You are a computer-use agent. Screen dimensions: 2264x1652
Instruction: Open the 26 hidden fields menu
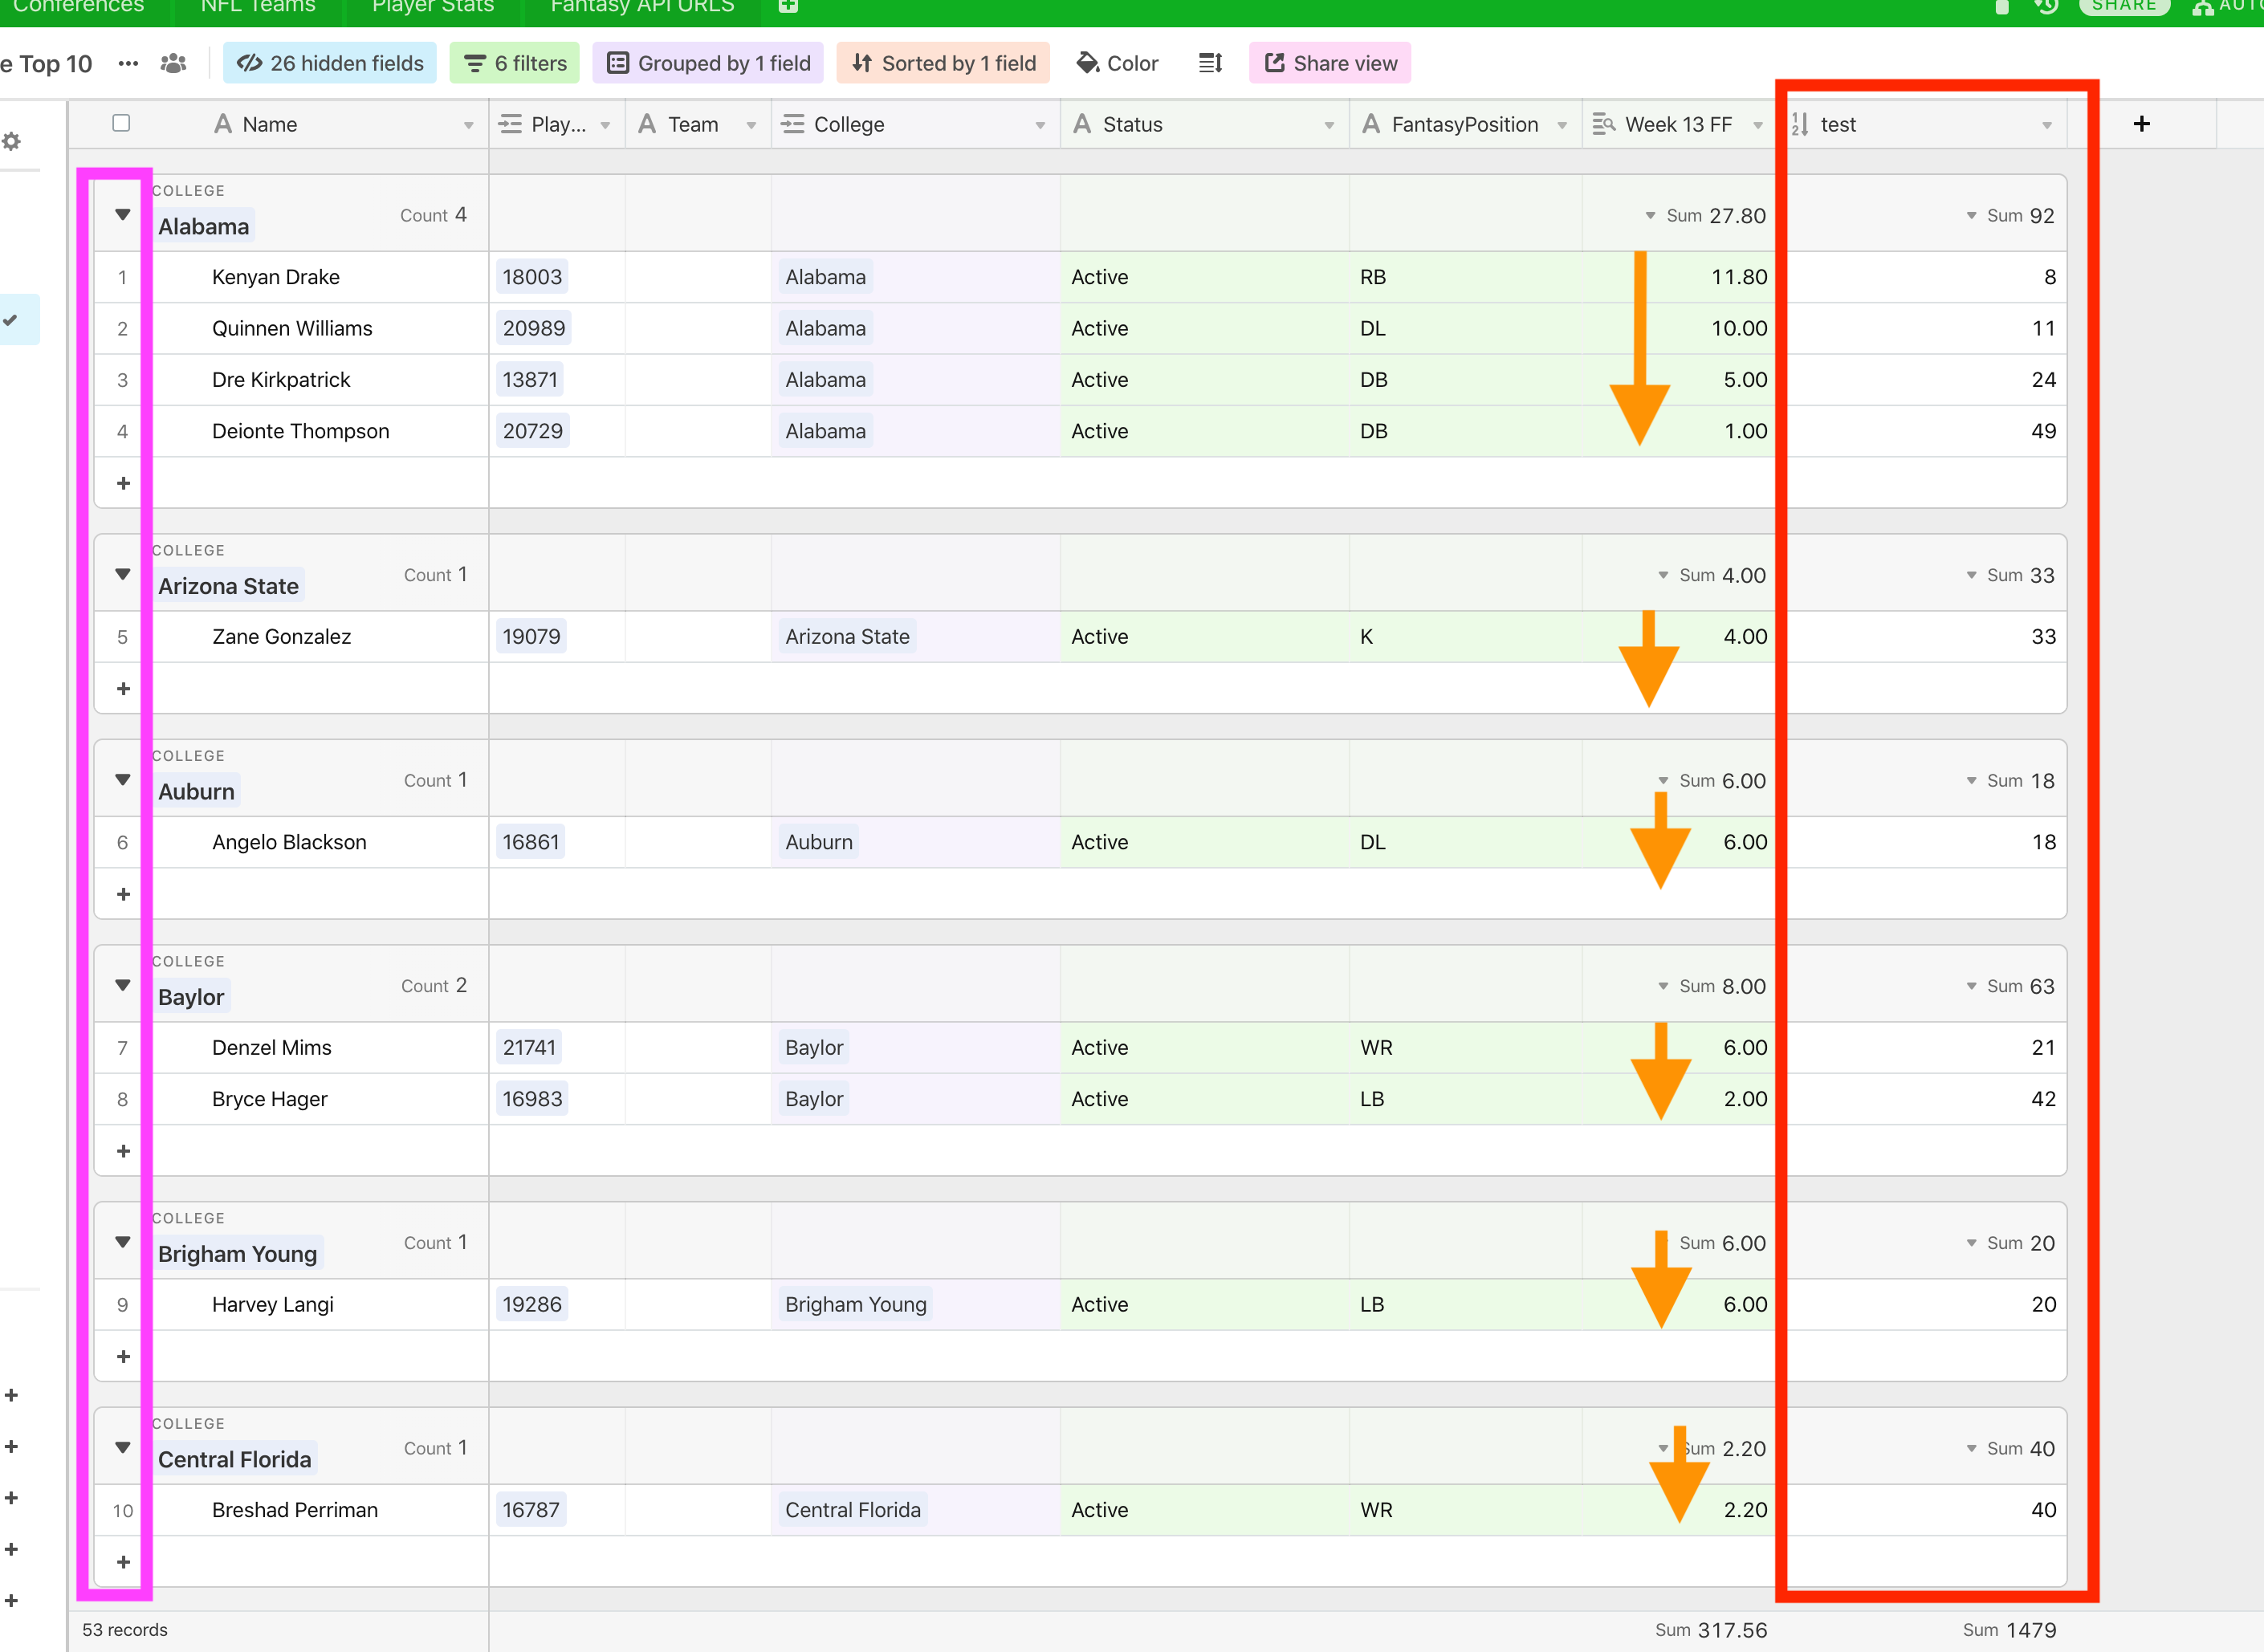tap(329, 63)
